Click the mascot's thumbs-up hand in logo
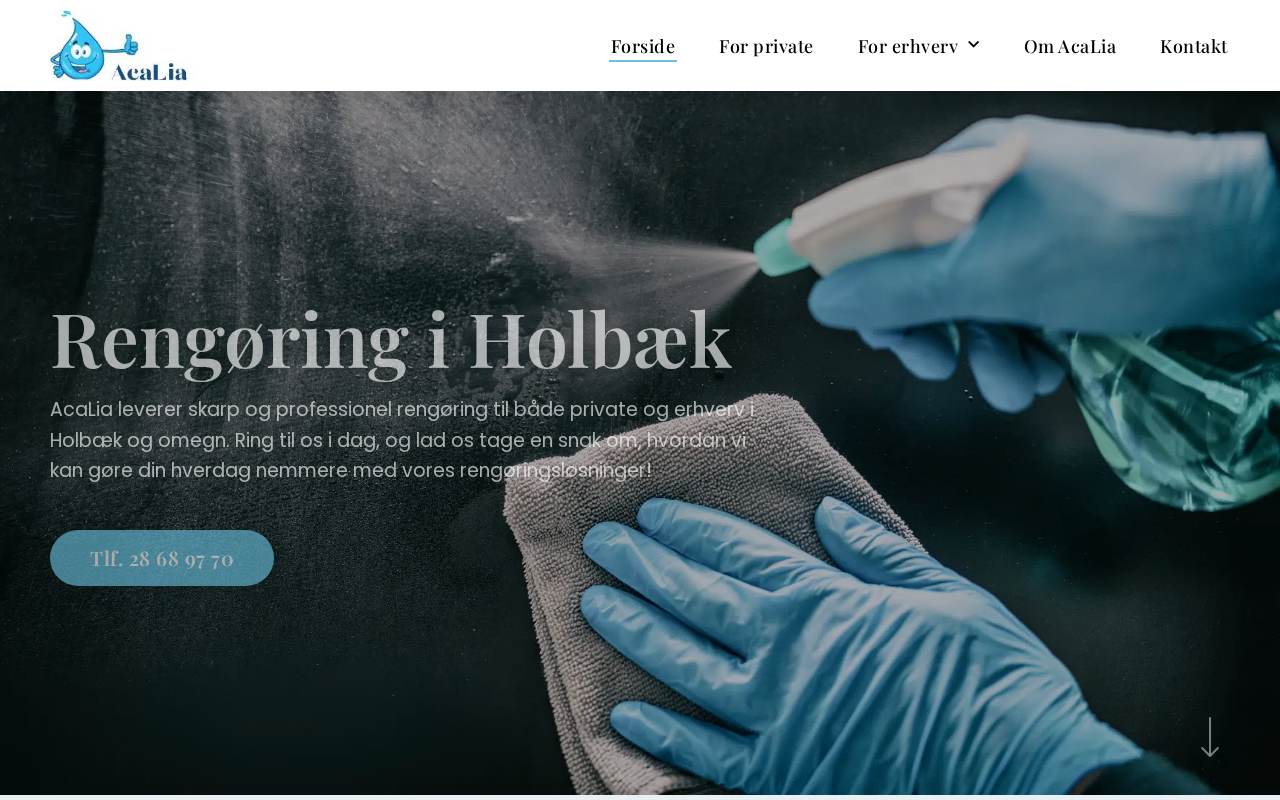Screen dimensions: 1280x800 coord(129,45)
